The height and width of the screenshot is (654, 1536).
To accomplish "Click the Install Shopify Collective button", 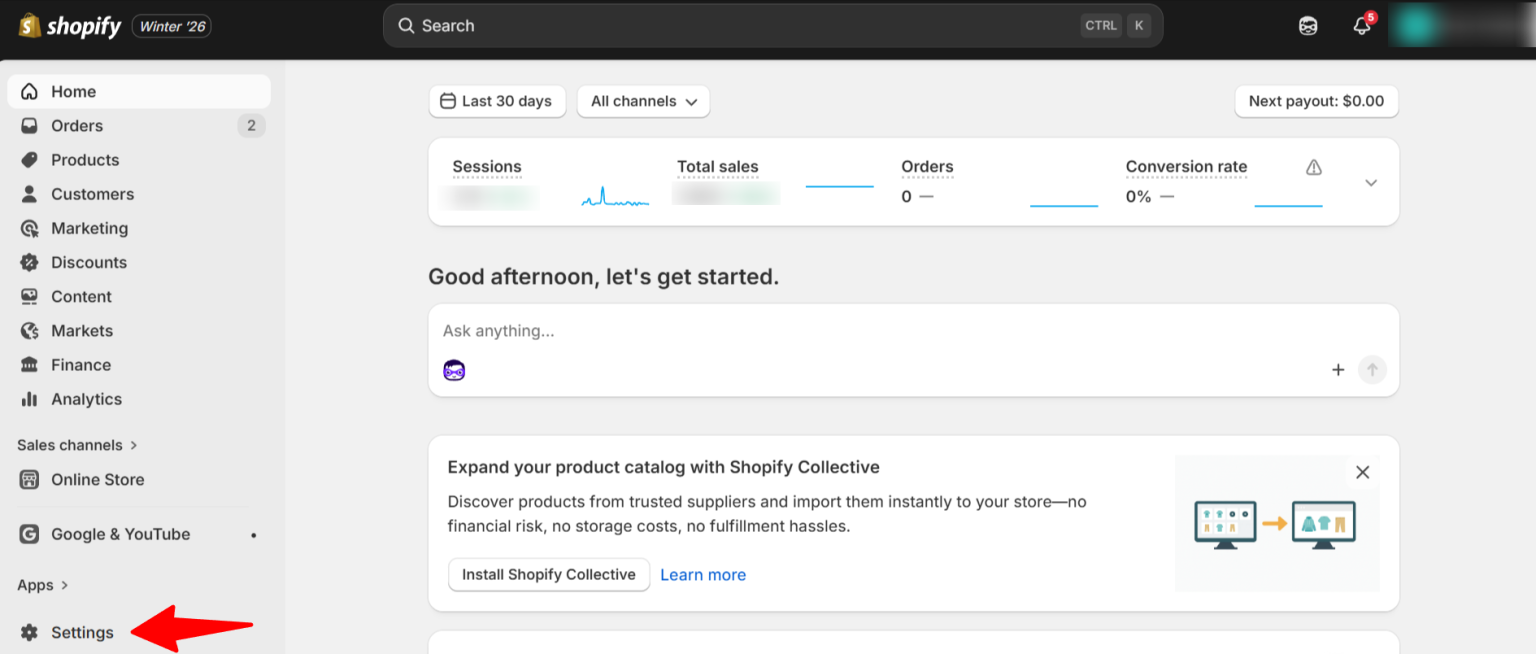I will (x=549, y=575).
